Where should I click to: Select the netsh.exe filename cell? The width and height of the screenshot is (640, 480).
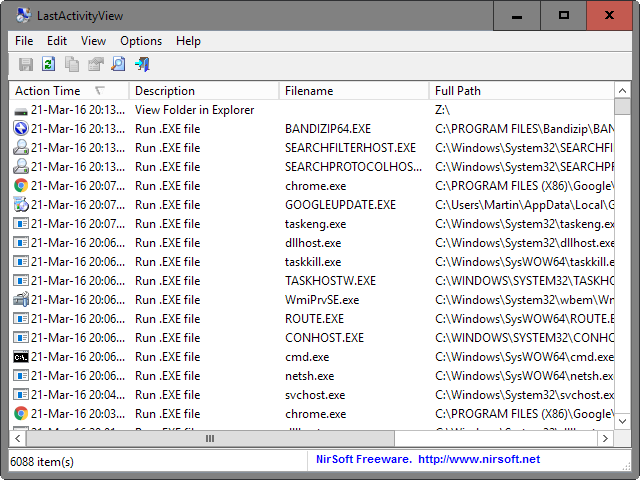pyautogui.click(x=309, y=376)
